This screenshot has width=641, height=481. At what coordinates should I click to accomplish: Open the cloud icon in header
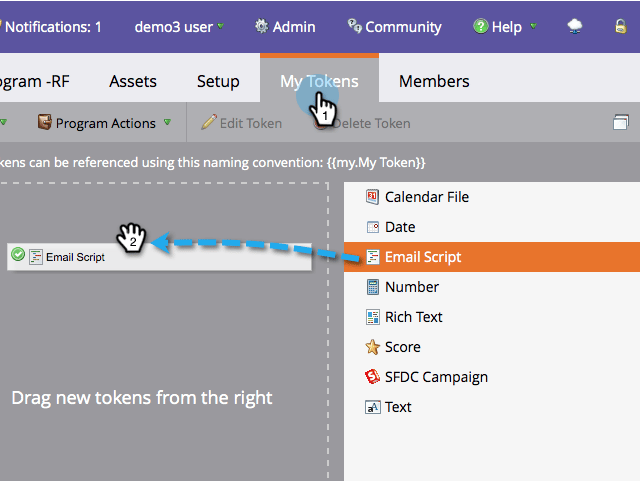[575, 27]
